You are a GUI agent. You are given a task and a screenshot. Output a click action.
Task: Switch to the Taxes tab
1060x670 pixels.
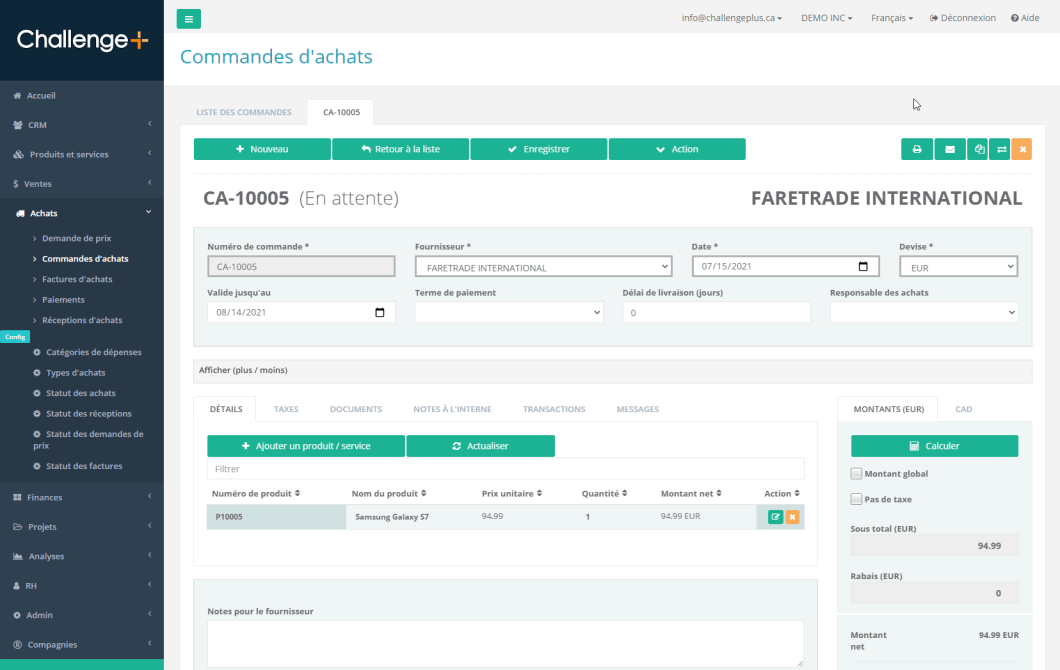[x=286, y=409]
